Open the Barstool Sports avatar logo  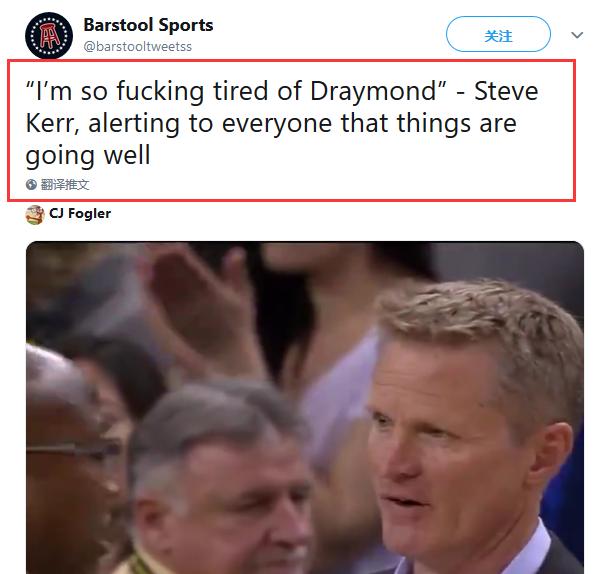pos(49,36)
